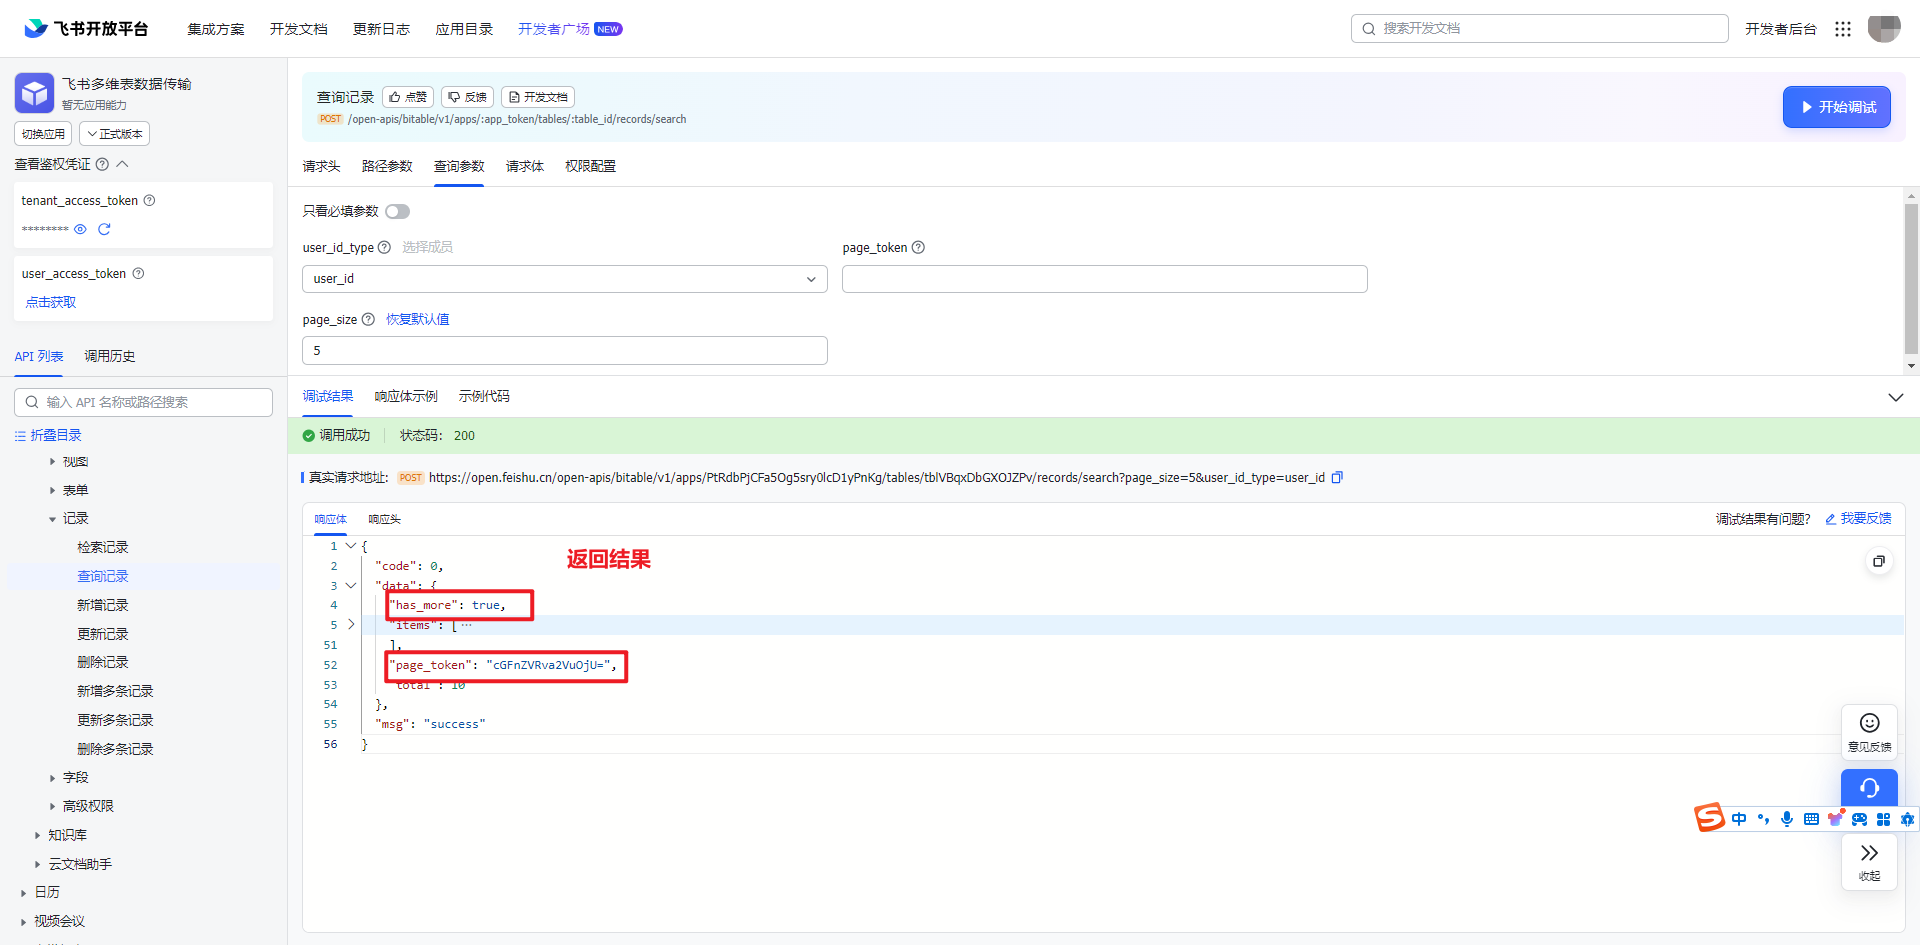Copy the real request URL
Viewport: 1920px width, 945px height.
pyautogui.click(x=1337, y=477)
